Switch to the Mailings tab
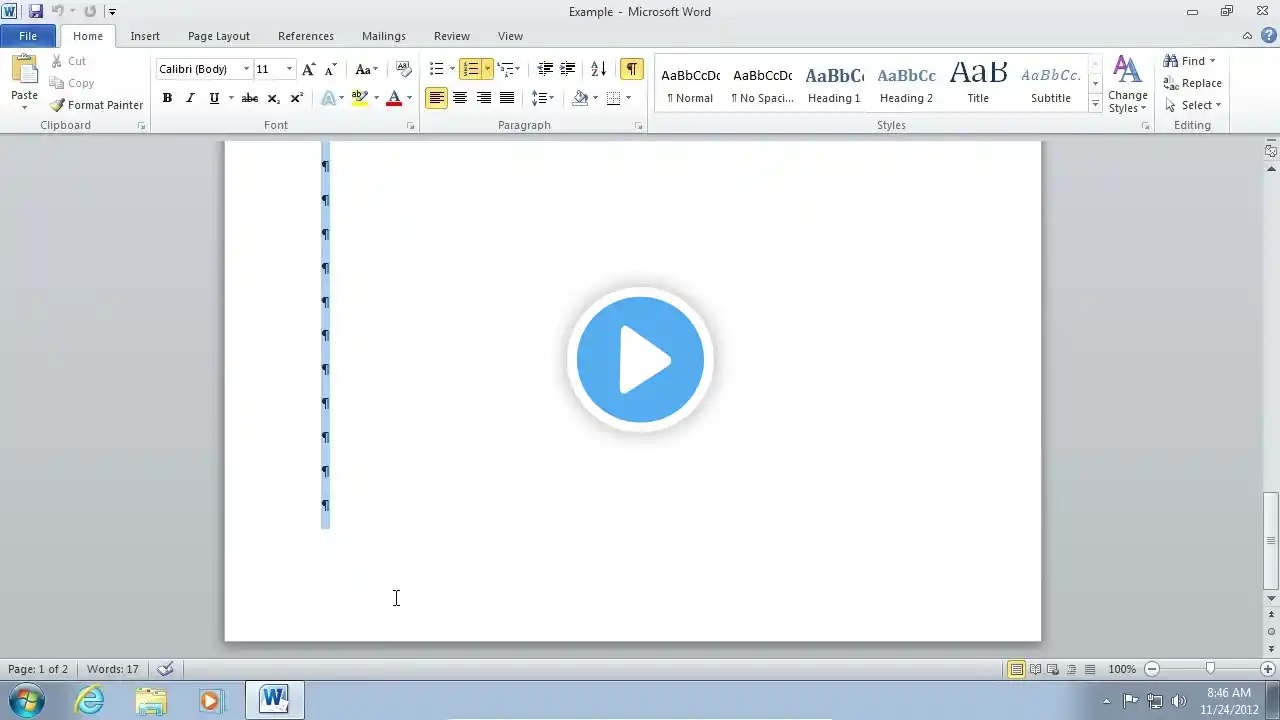The image size is (1280, 720). (384, 36)
